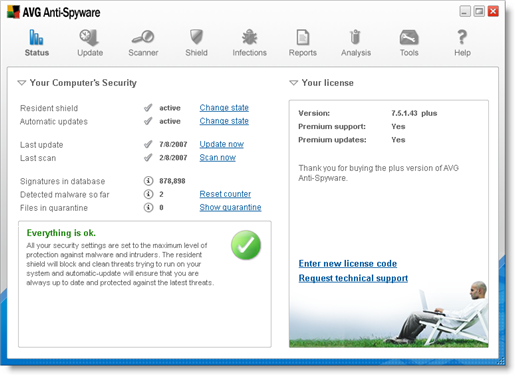Click the checkmark icon beside Last update
The width and height of the screenshot is (516, 376).
click(148, 144)
